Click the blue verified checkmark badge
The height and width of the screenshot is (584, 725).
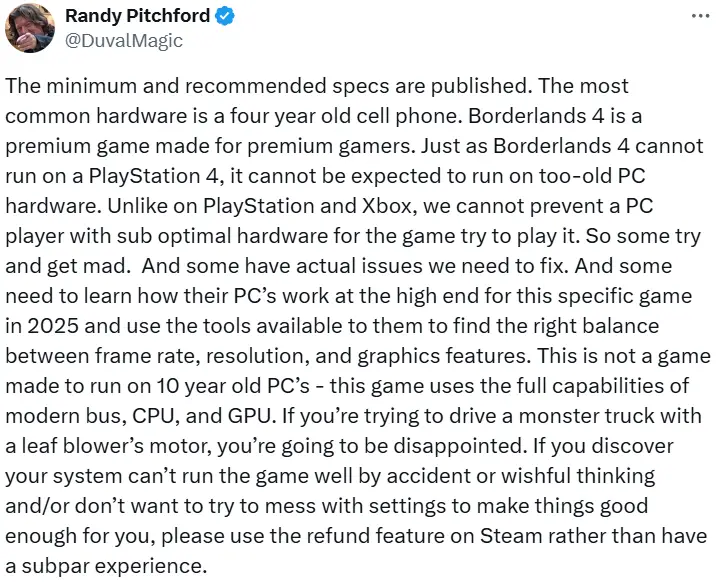pos(225,17)
